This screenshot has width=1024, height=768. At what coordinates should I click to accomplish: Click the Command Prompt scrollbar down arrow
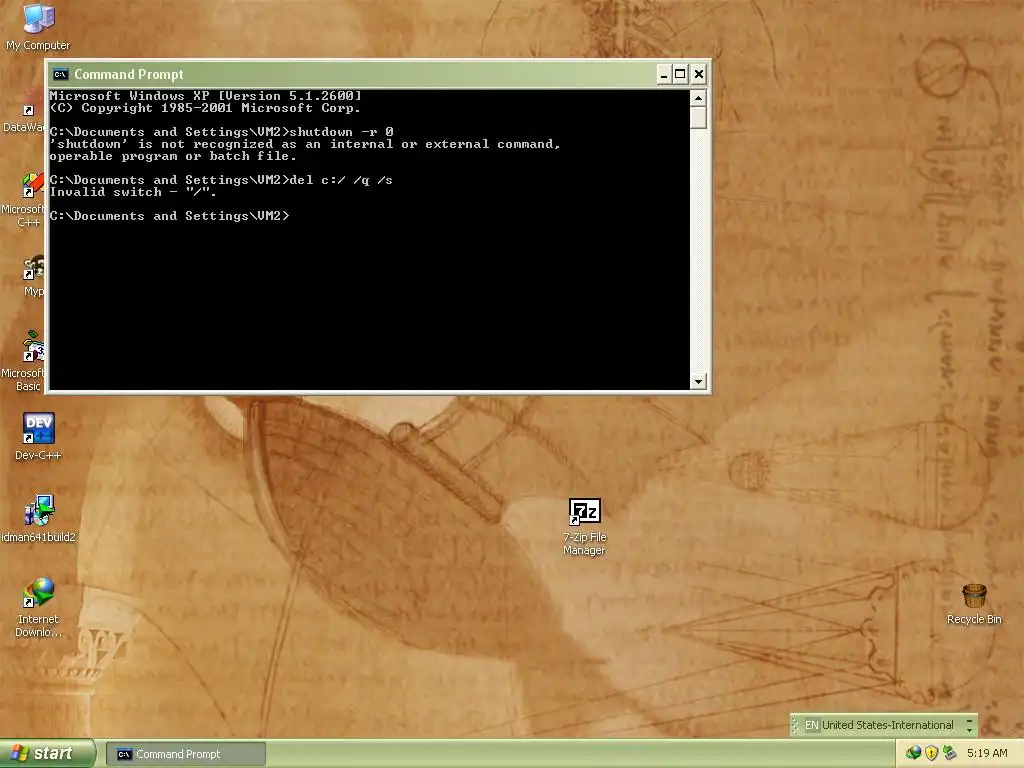tap(698, 381)
